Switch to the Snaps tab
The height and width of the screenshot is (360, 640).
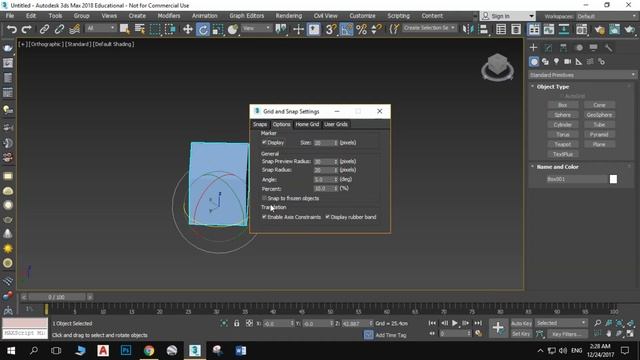(x=260, y=124)
